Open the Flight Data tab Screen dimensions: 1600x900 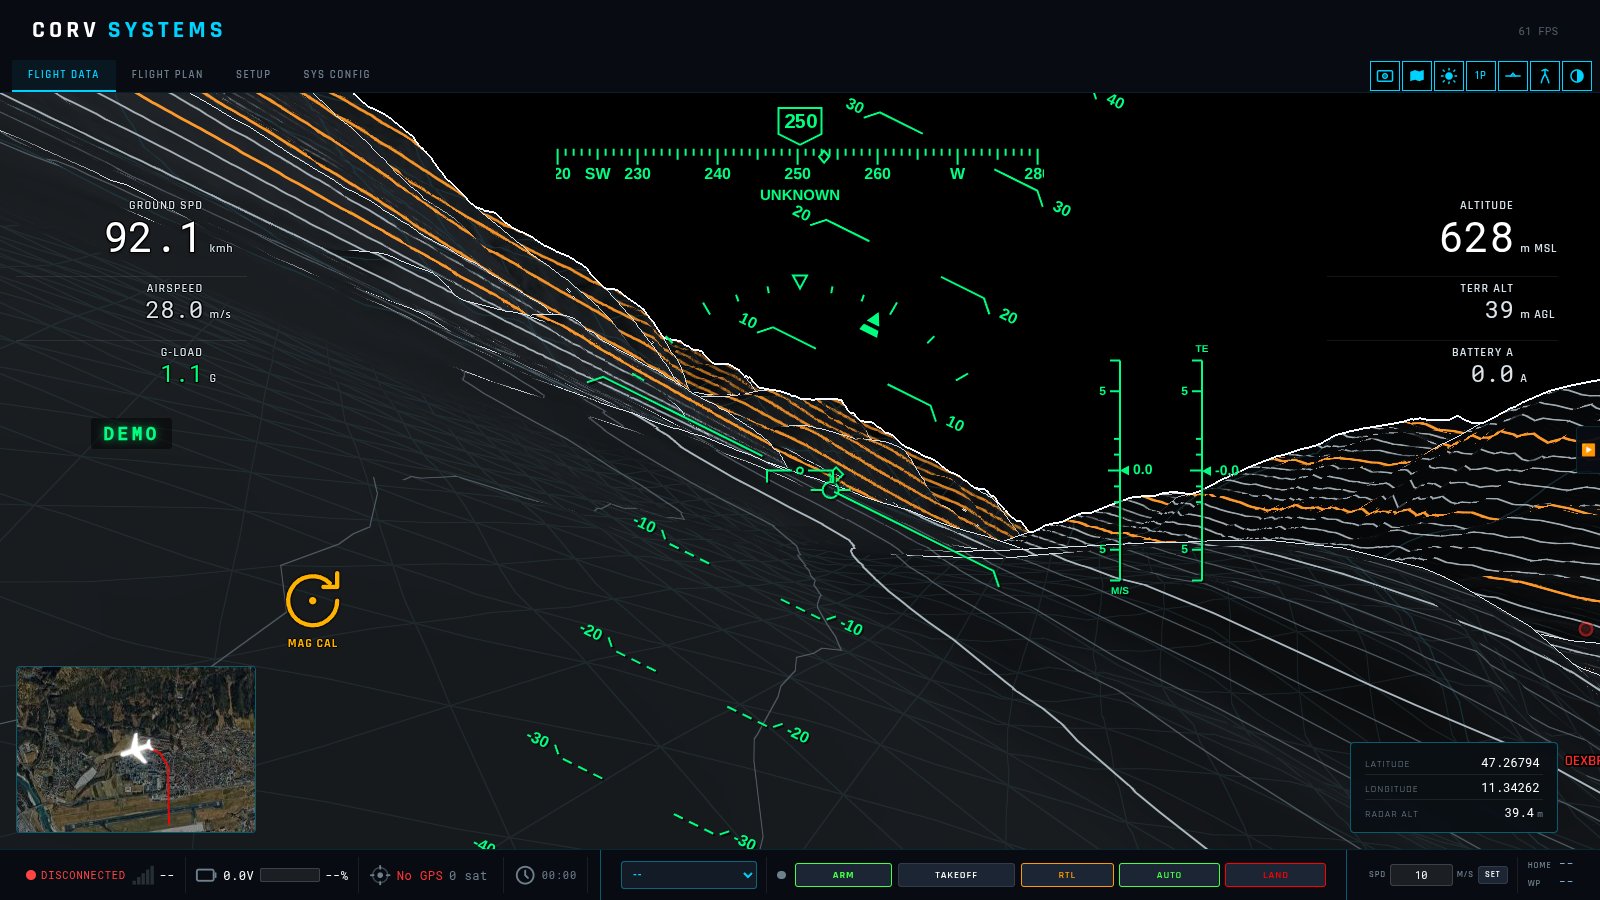pyautogui.click(x=64, y=75)
